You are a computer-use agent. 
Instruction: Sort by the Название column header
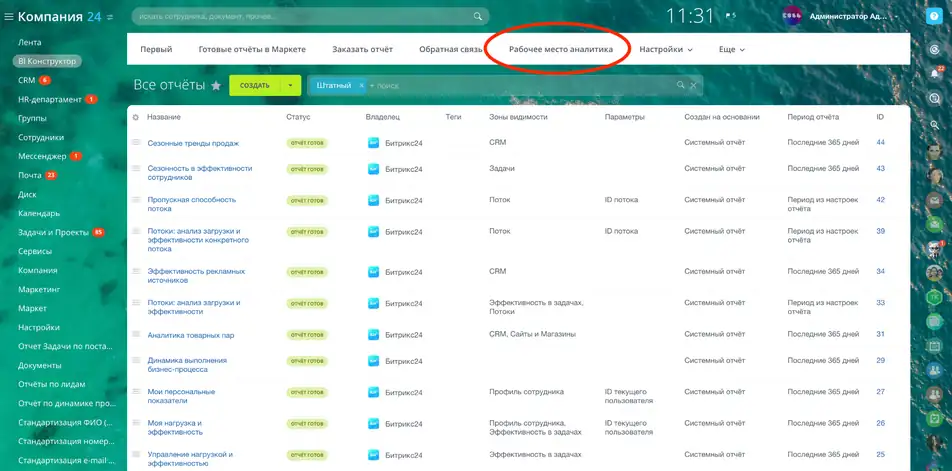pos(164,117)
